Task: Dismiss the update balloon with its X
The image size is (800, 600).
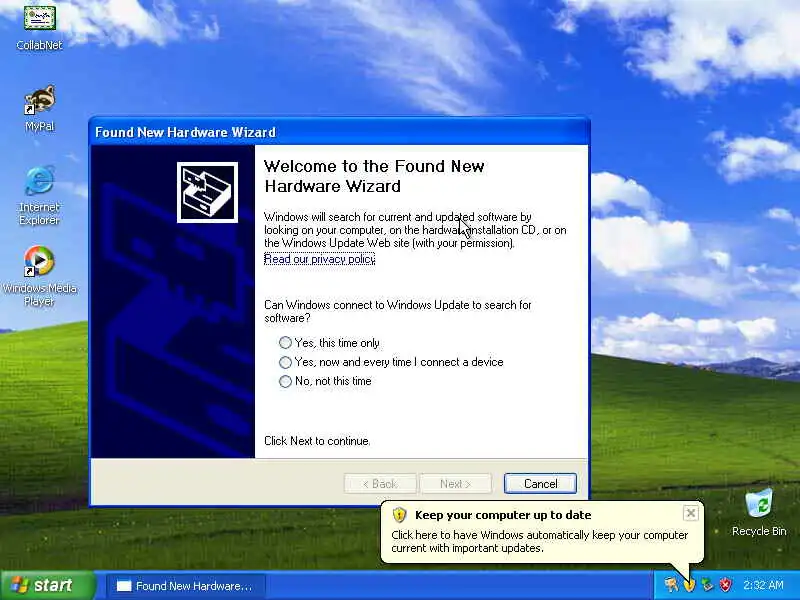Action: click(690, 513)
